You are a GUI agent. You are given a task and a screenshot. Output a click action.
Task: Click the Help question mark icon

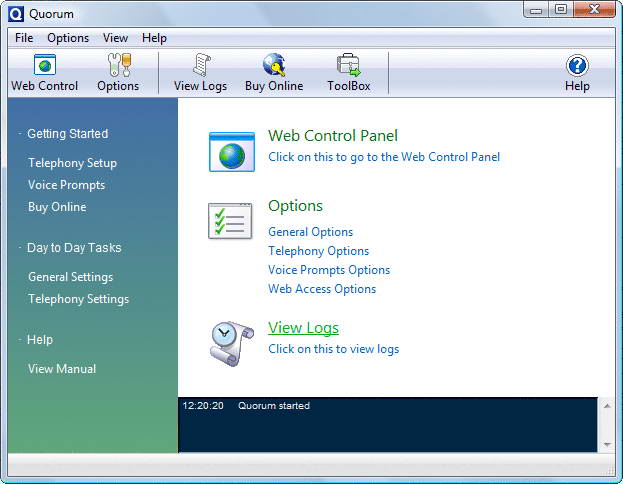pos(577,66)
